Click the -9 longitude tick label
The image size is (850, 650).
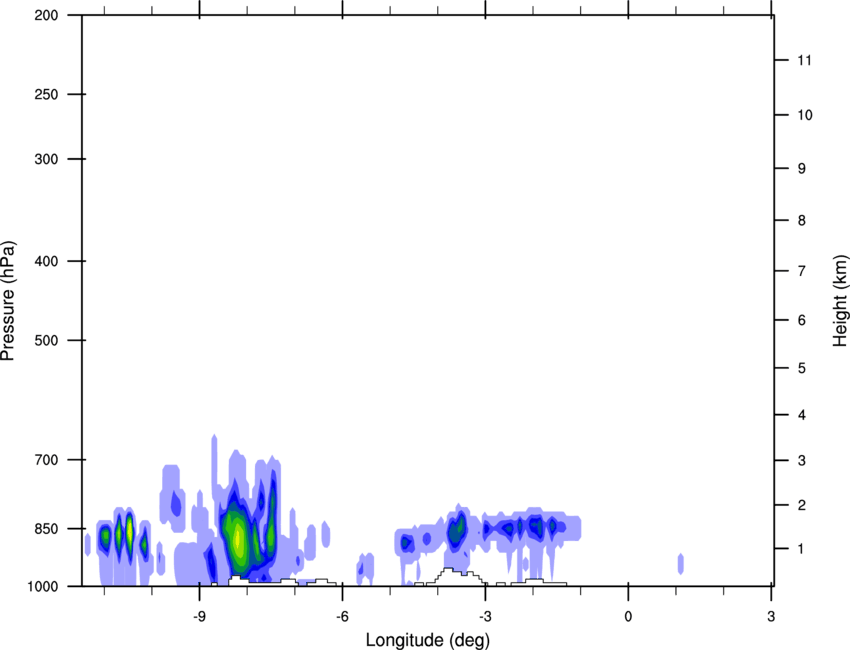199,617
